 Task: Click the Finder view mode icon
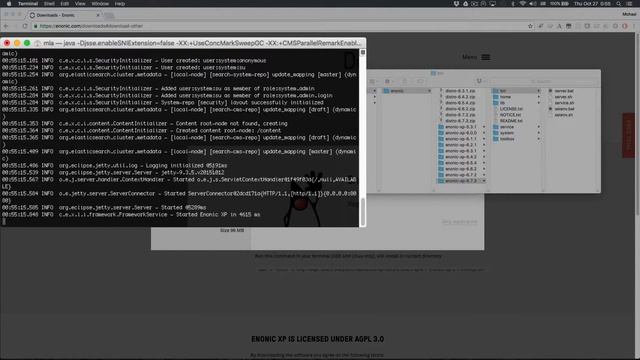coord(372,81)
